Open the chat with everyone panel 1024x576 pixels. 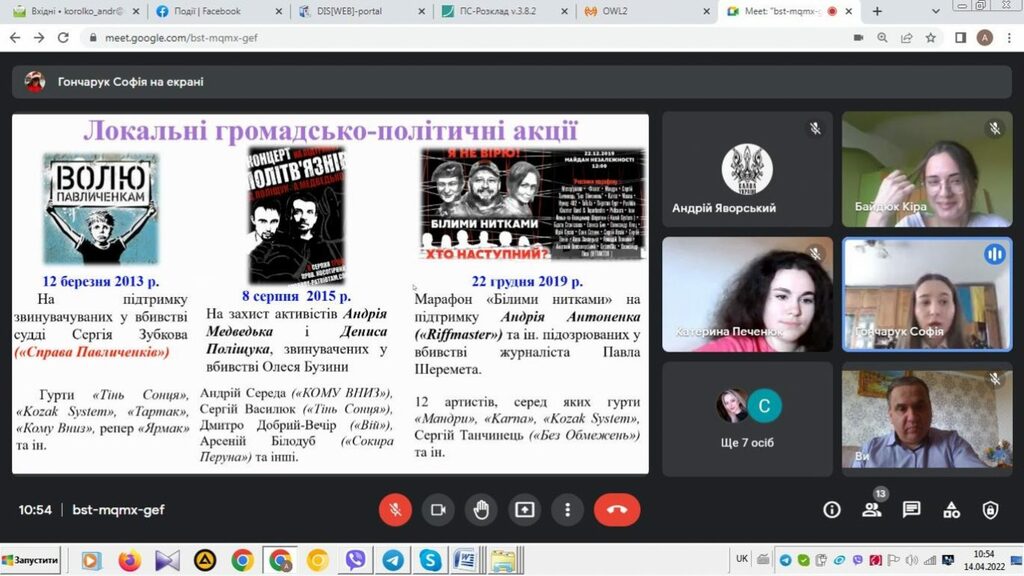click(911, 510)
